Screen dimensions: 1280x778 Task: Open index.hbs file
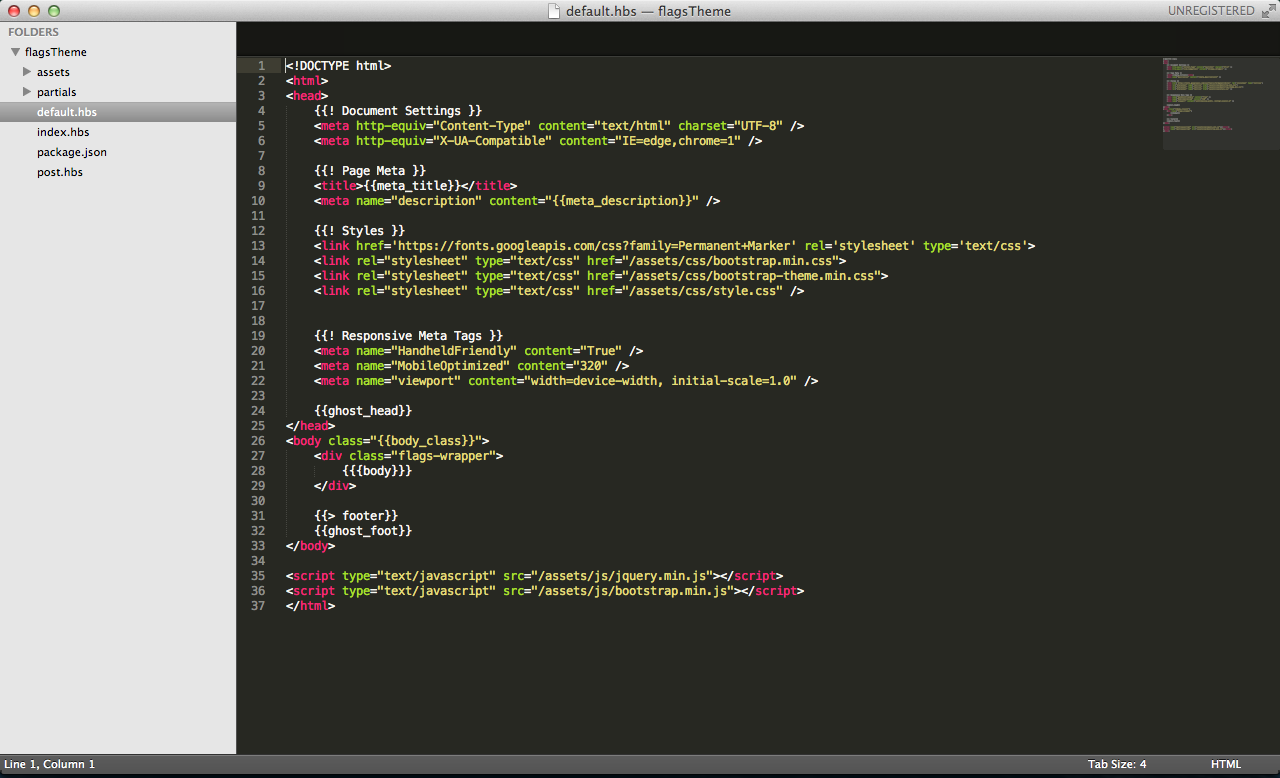[x=63, y=132]
